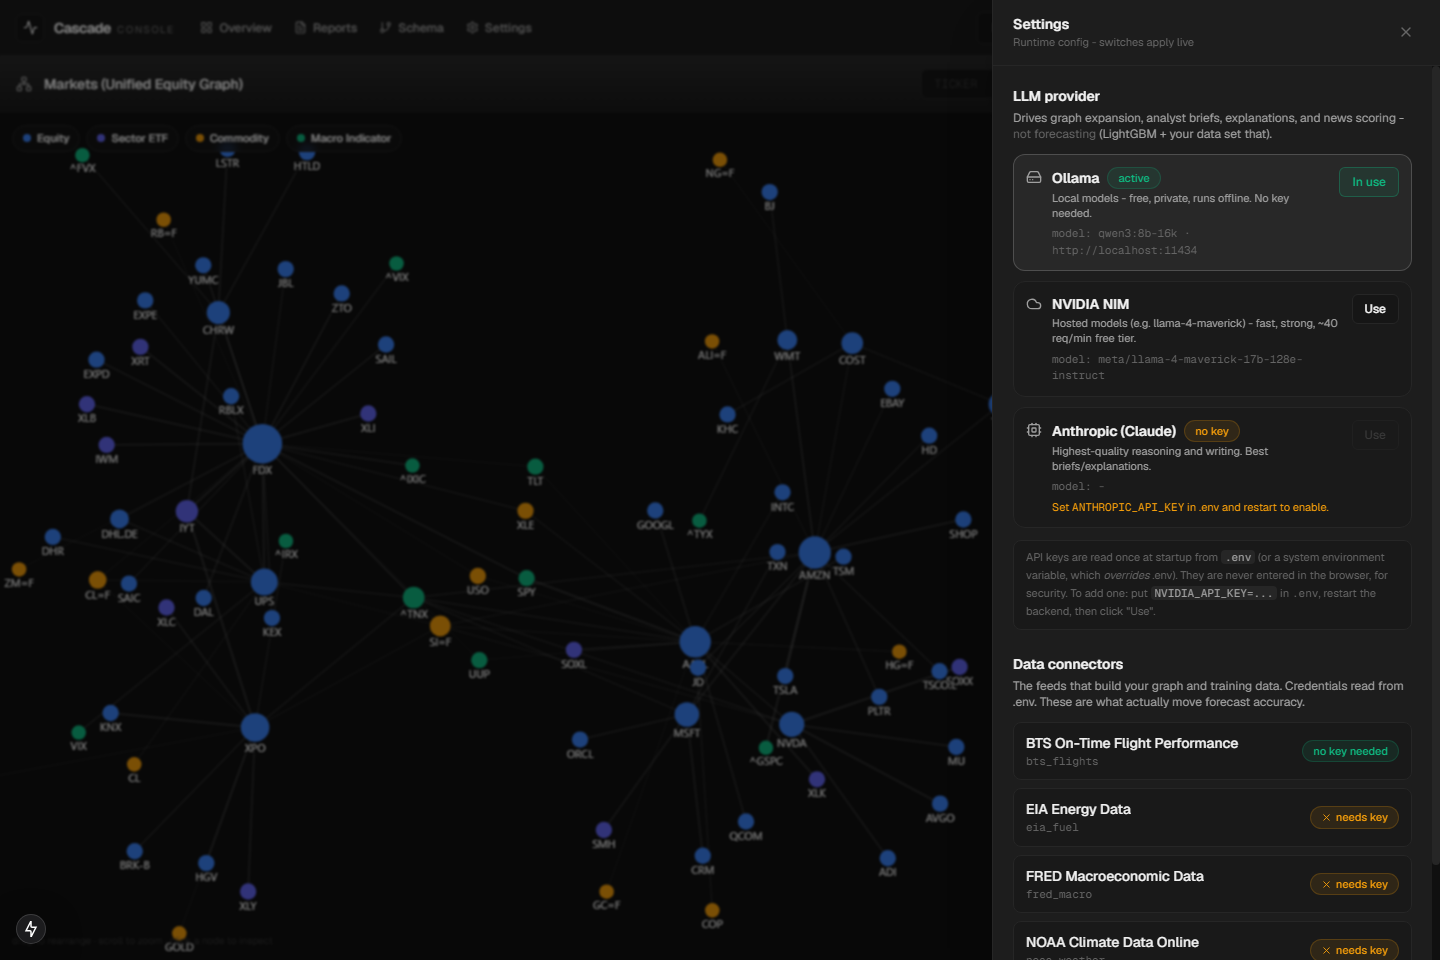Screen dimensions: 1440x960
Task: Select the COST node in the graph
Action: tap(852, 344)
